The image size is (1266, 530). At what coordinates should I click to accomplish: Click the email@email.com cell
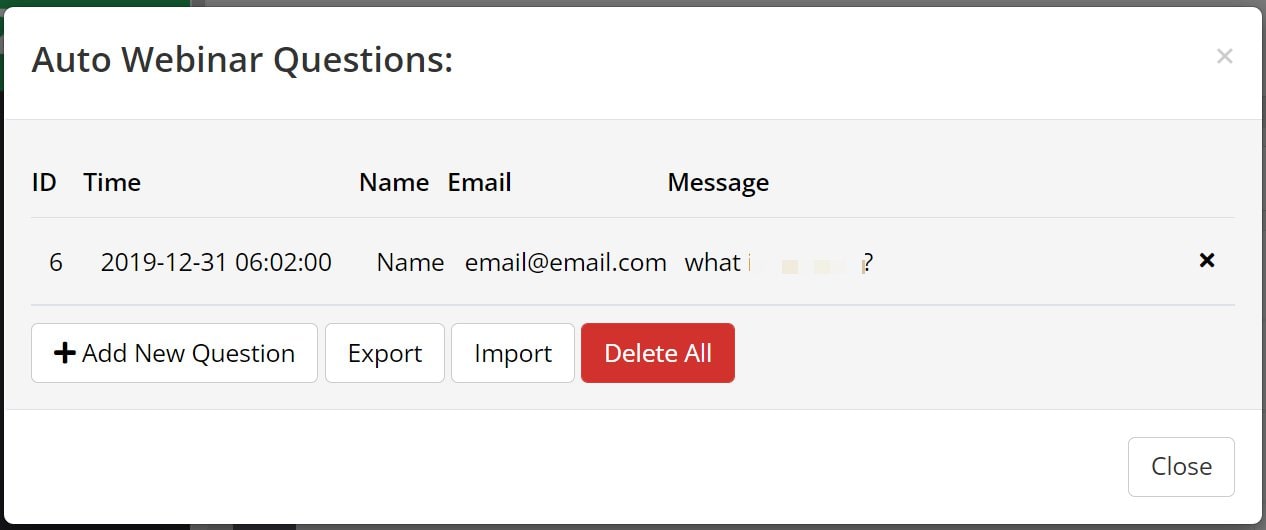566,262
